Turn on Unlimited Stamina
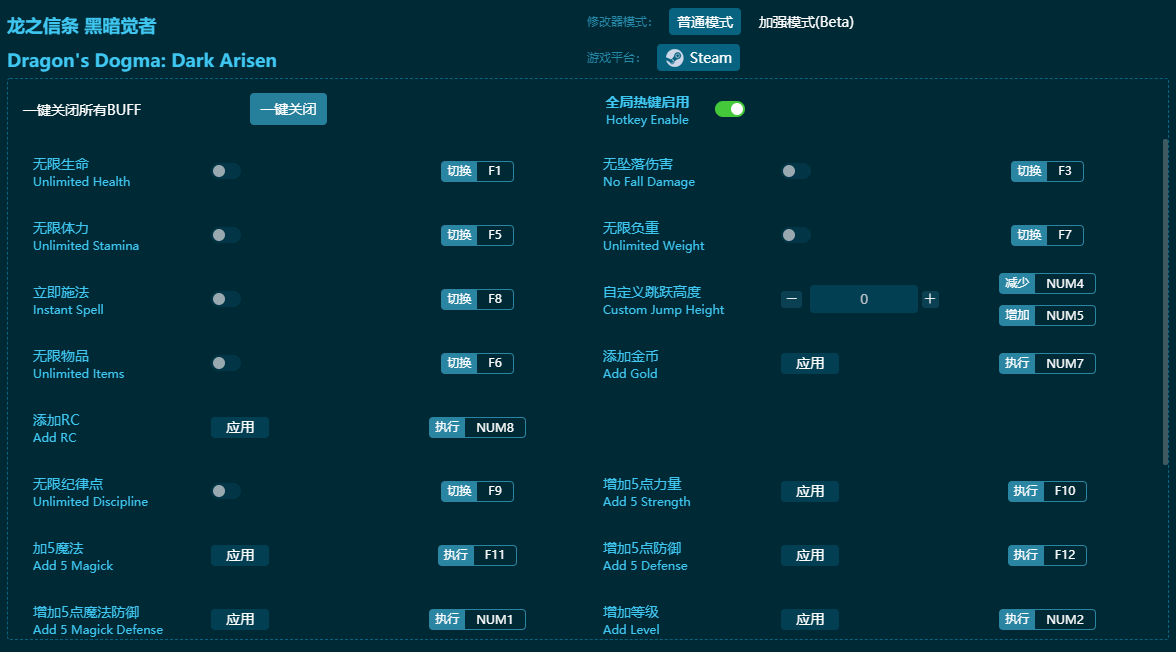This screenshot has height=652, width=1176. (226, 235)
